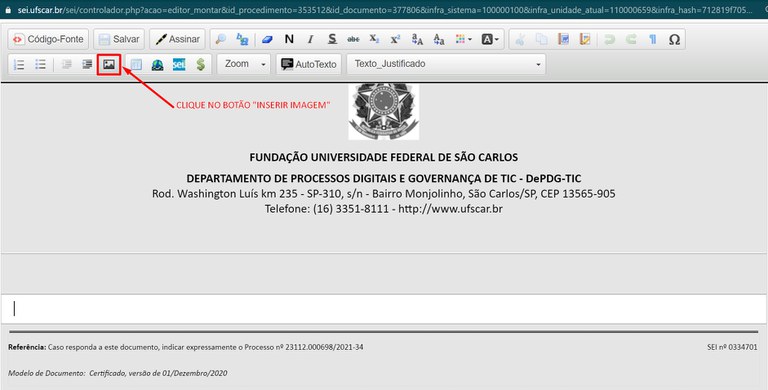This screenshot has width=768, height=390.
Task: Open the Zoom dropdown
Action: 243,64
